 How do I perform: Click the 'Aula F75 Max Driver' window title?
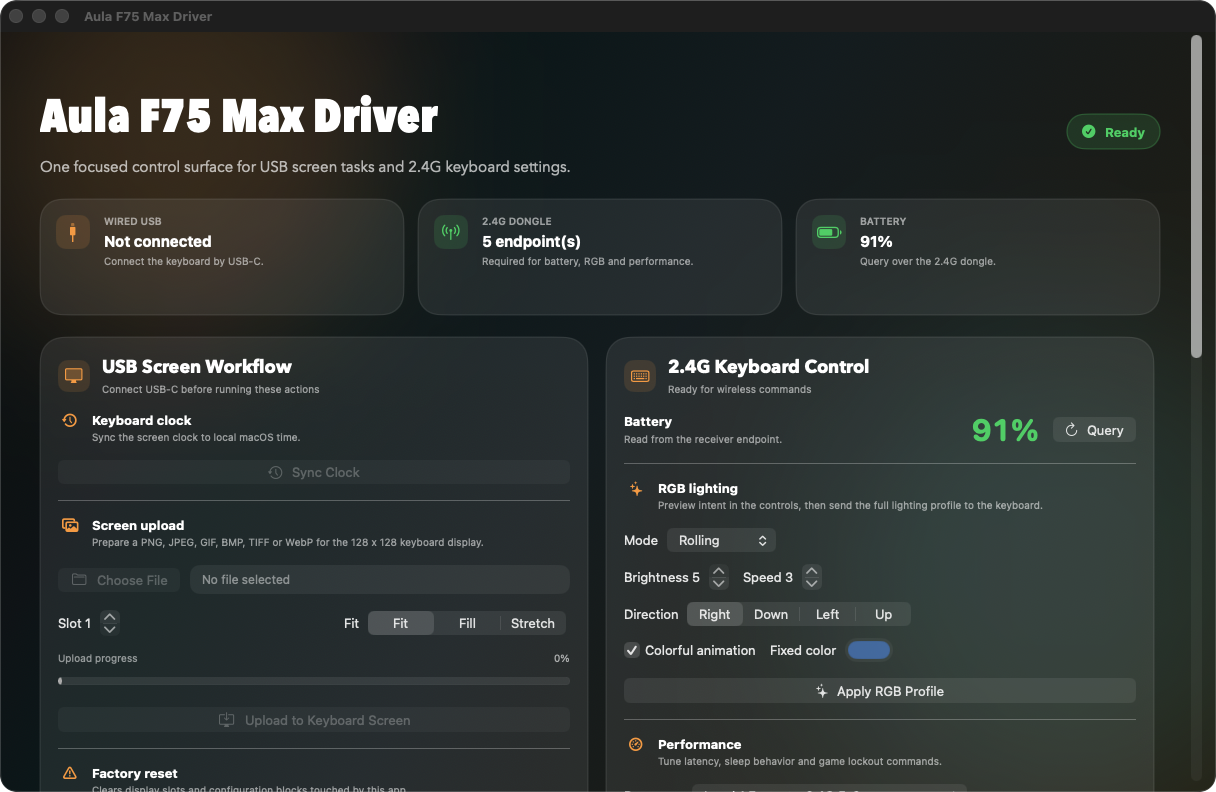(x=148, y=17)
